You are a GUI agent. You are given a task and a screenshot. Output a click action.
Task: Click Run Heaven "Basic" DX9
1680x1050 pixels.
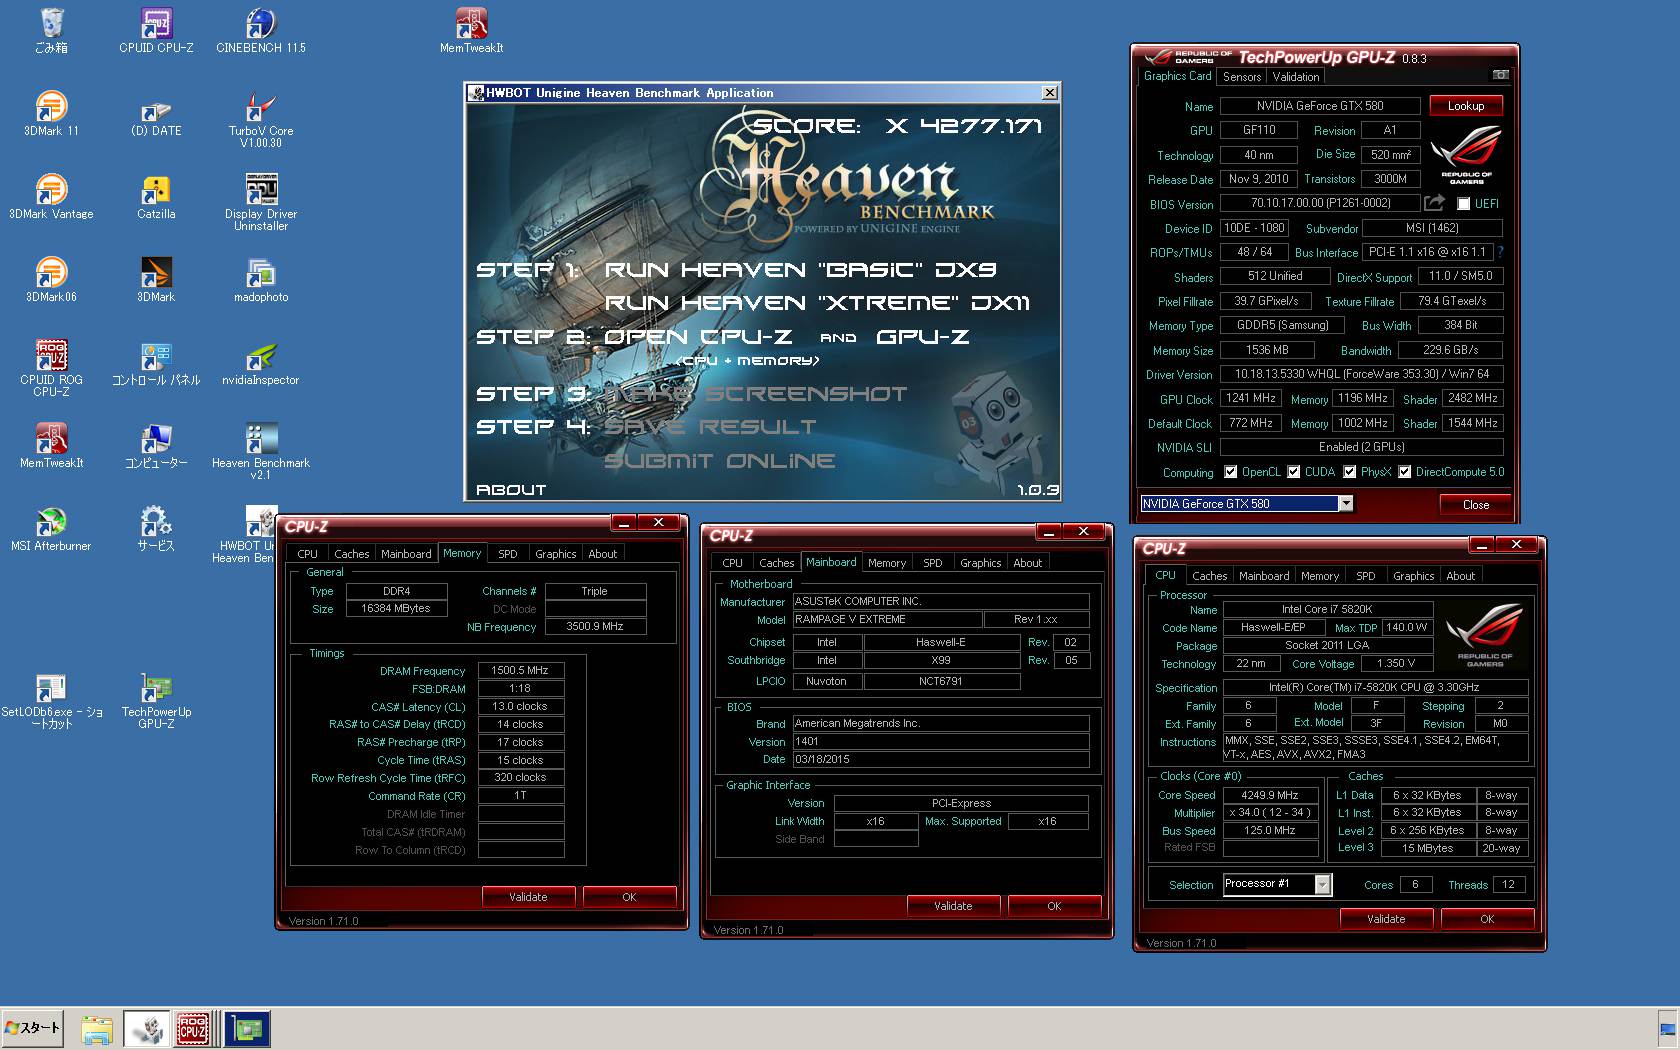tap(801, 270)
